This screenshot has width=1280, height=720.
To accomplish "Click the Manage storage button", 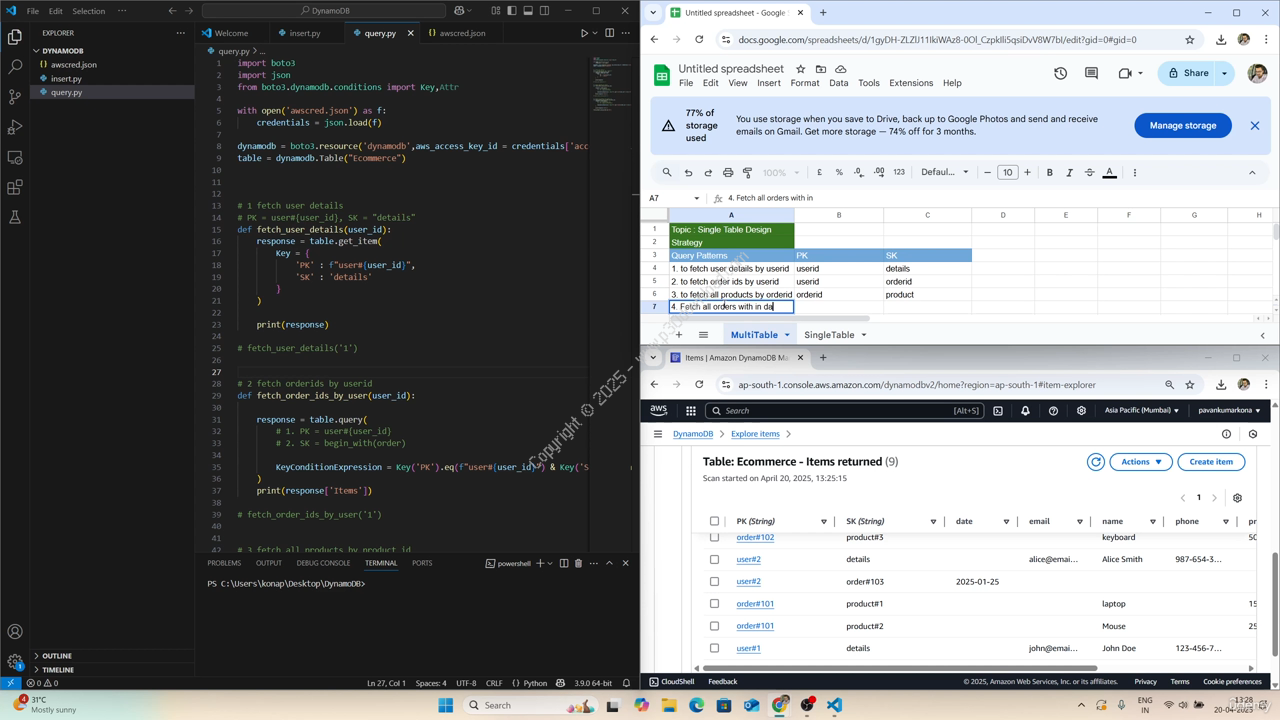I will point(1182,126).
